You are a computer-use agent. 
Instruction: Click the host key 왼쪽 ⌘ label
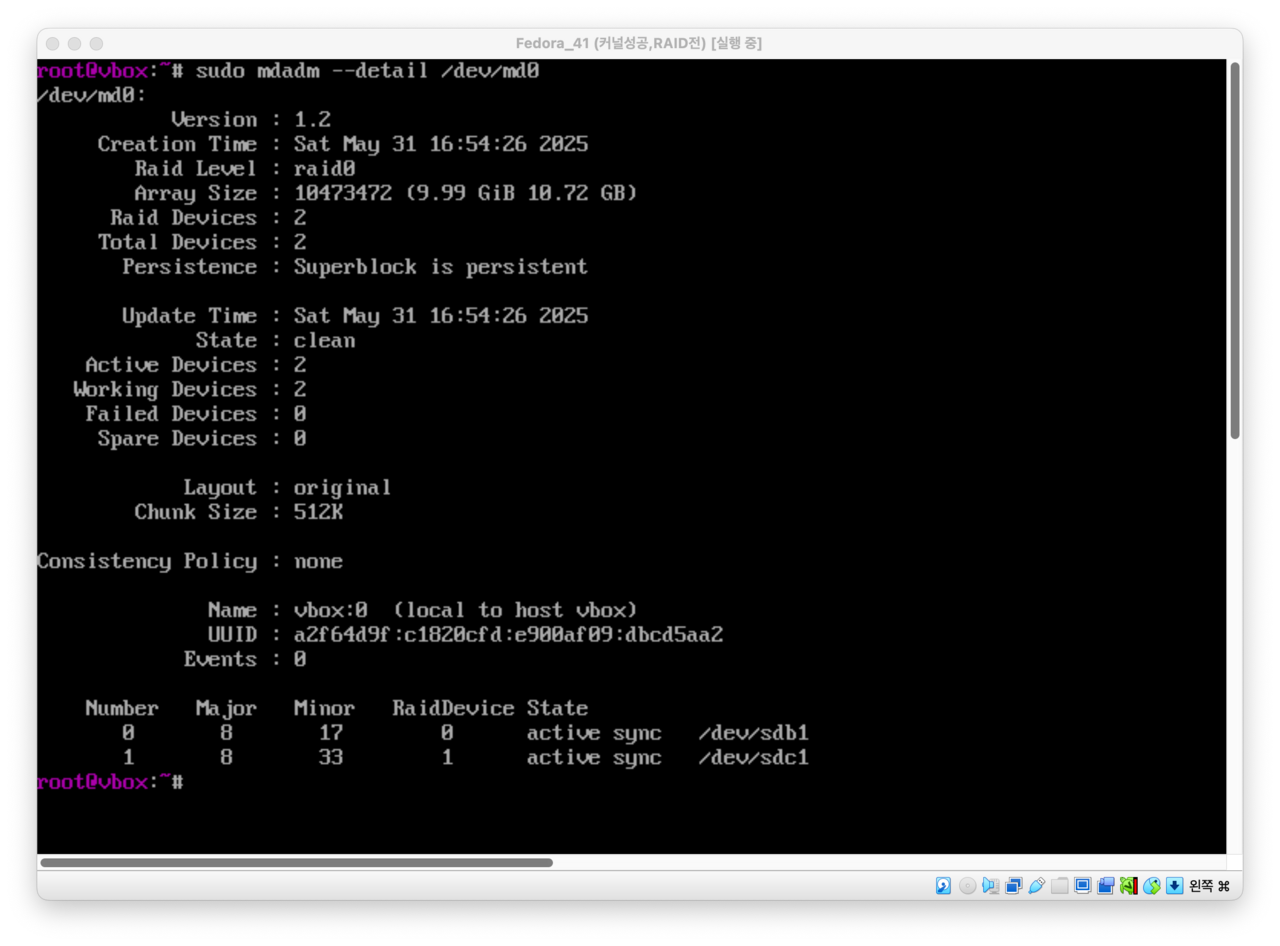click(1209, 886)
